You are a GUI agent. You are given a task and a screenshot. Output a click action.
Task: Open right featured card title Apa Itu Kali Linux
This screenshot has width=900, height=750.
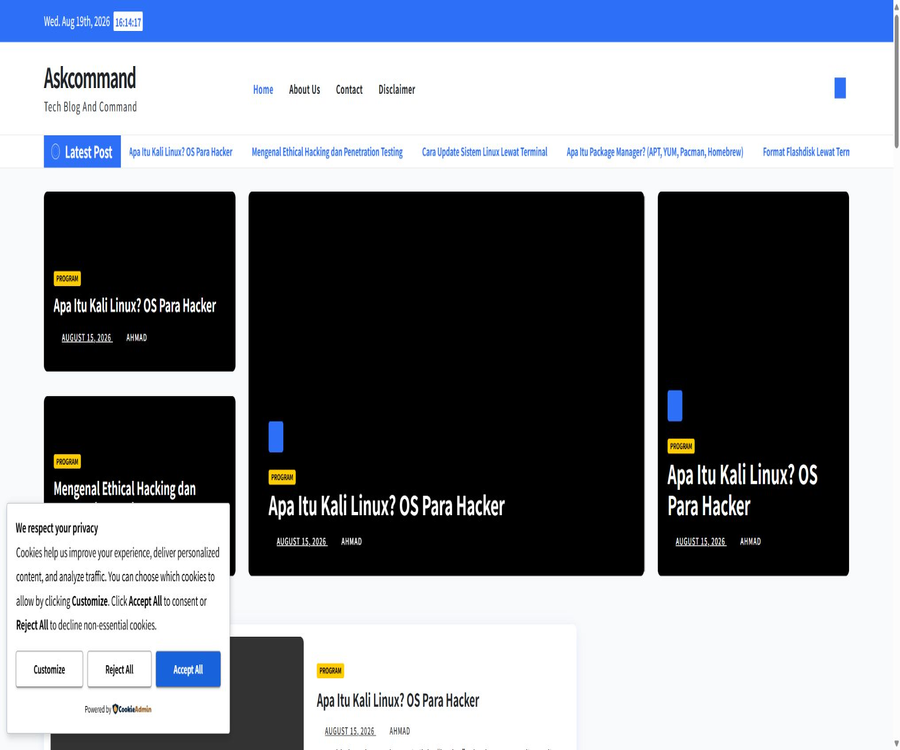click(742, 491)
